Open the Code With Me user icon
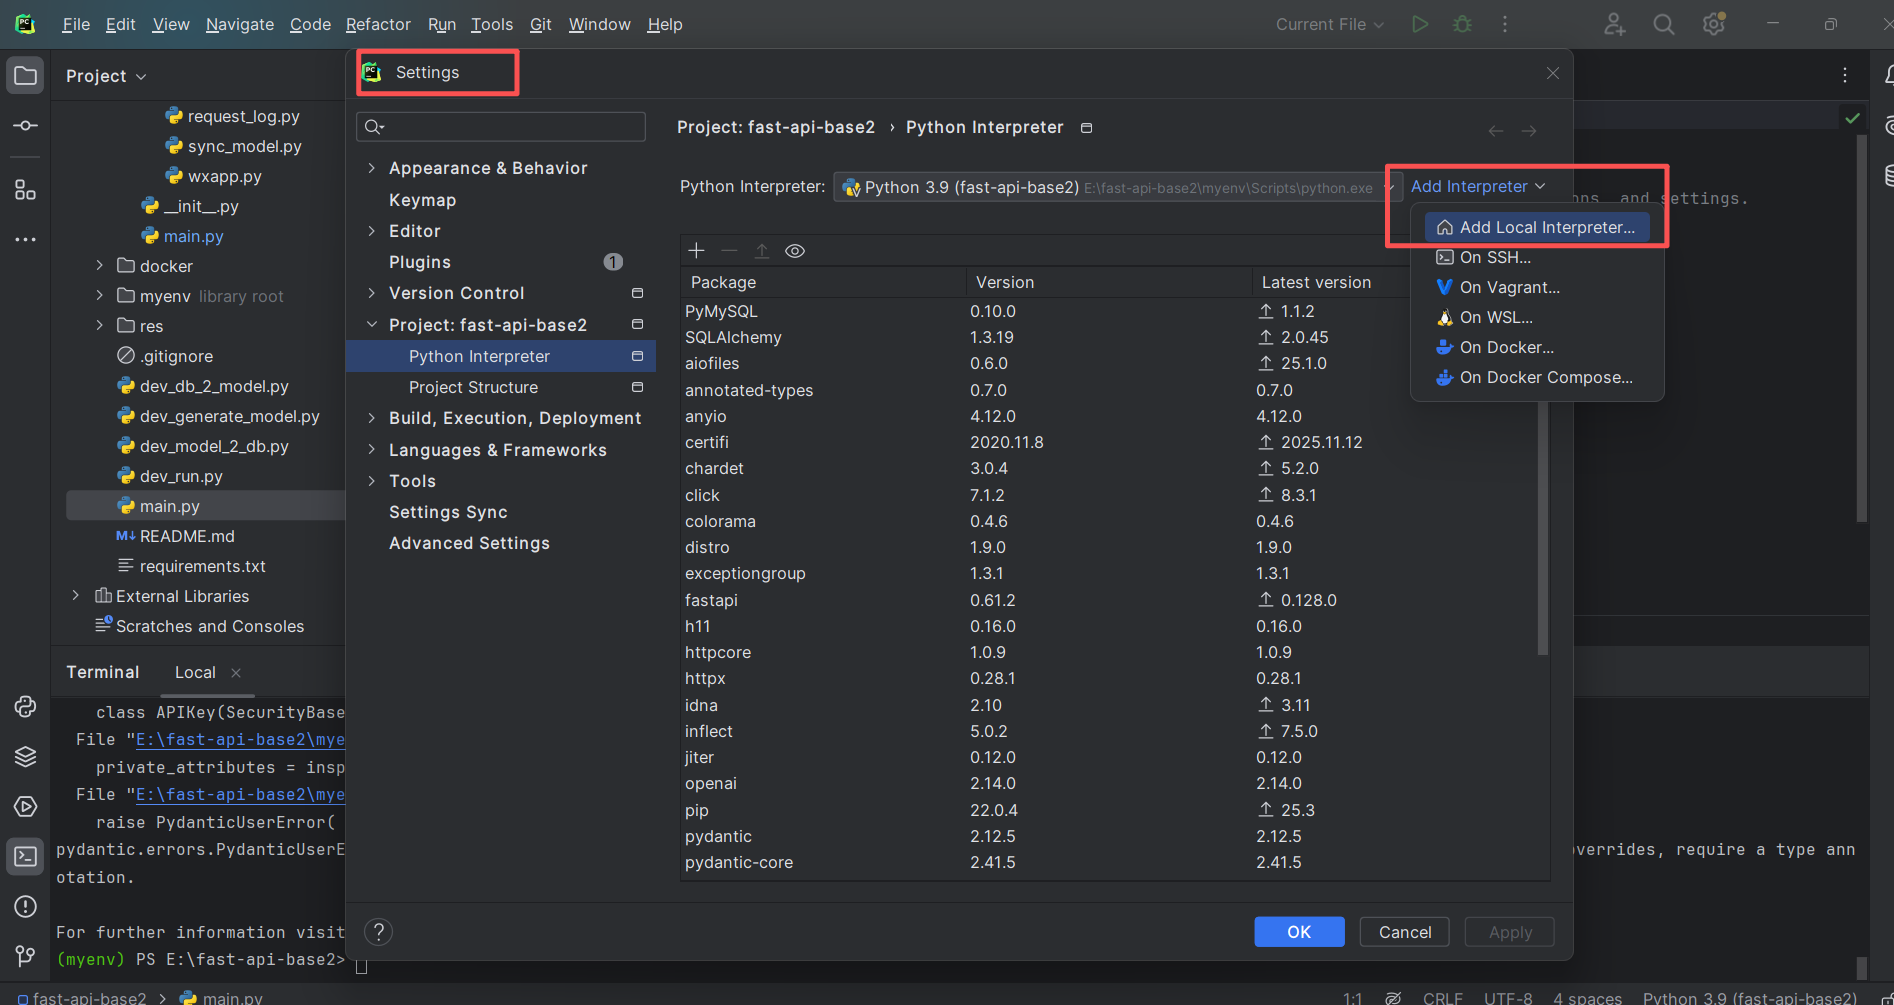The image size is (1894, 1005). 1615,24
